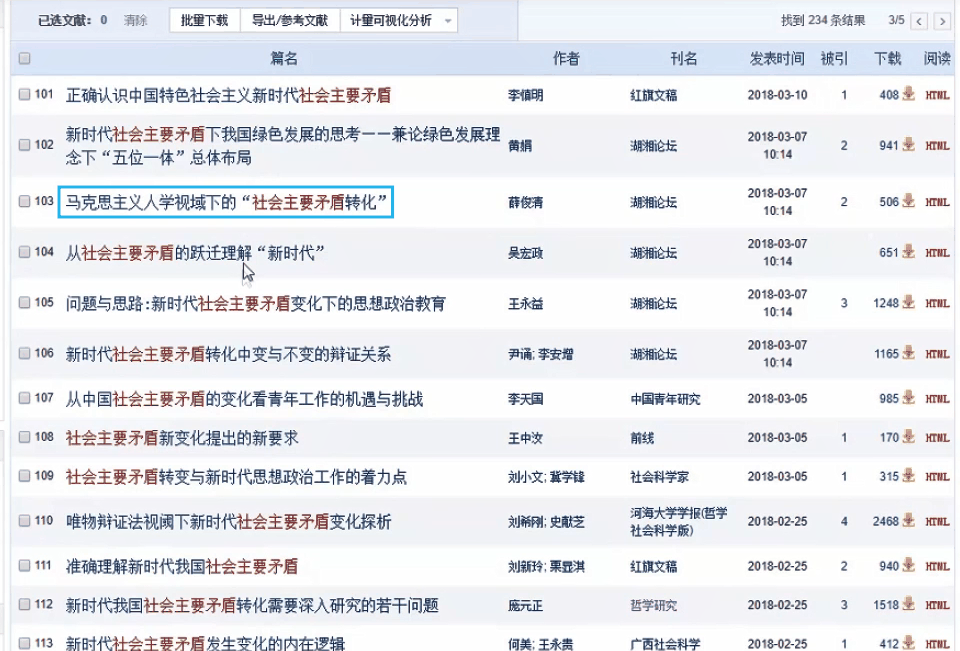Click the 找到 234 条结果 text
This screenshot has height=651, width=960.
(823, 21)
